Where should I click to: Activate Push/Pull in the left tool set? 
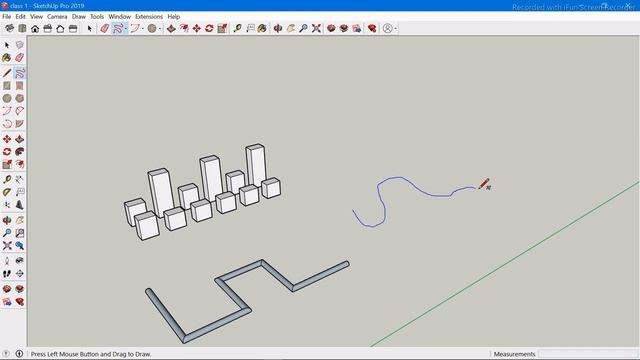point(20,139)
